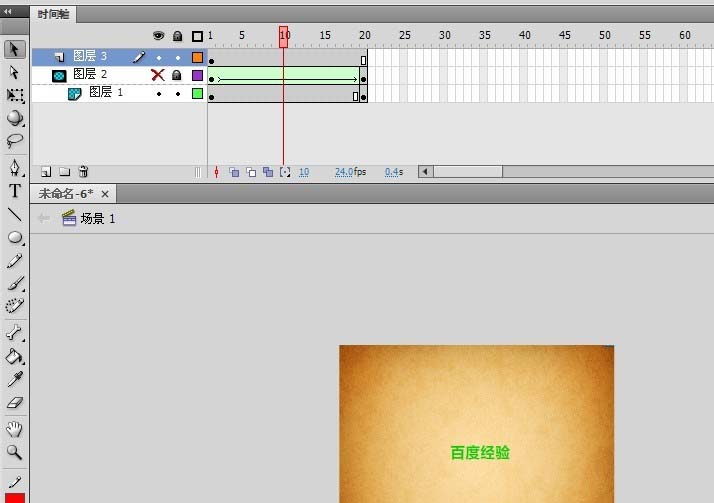
Task: Click the lock header to lock all layers
Action: click(178, 36)
